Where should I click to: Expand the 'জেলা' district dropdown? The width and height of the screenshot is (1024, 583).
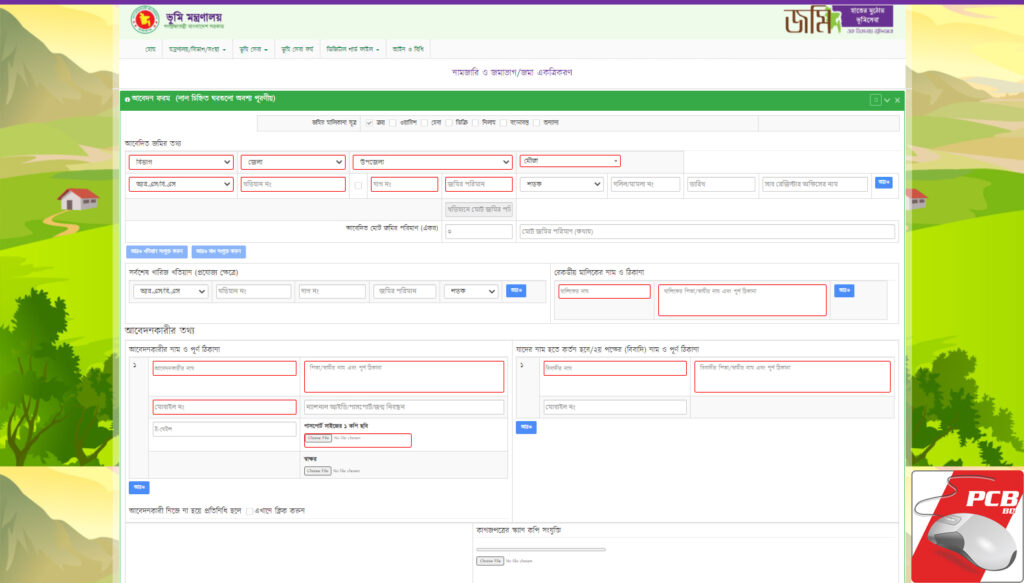tap(292, 162)
